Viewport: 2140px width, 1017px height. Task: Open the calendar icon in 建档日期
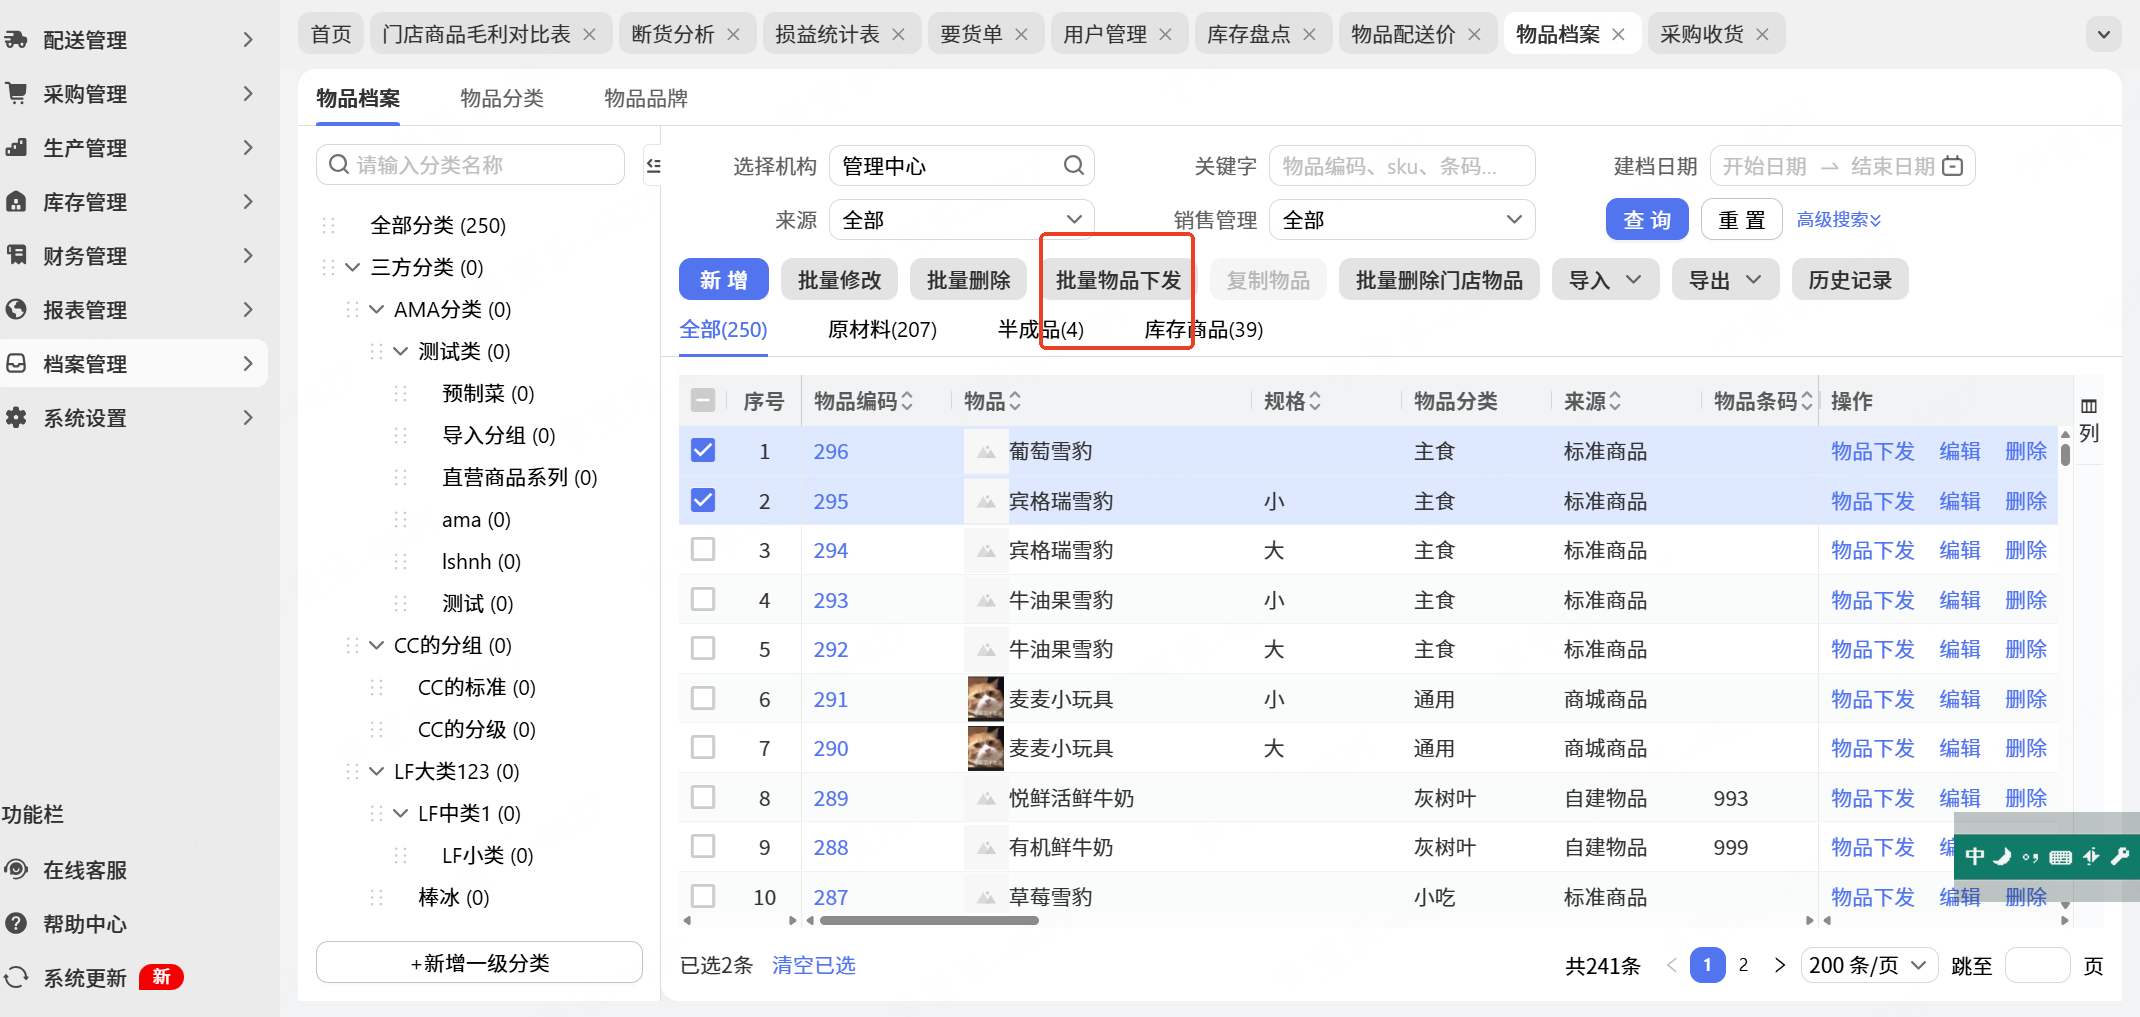1952,166
